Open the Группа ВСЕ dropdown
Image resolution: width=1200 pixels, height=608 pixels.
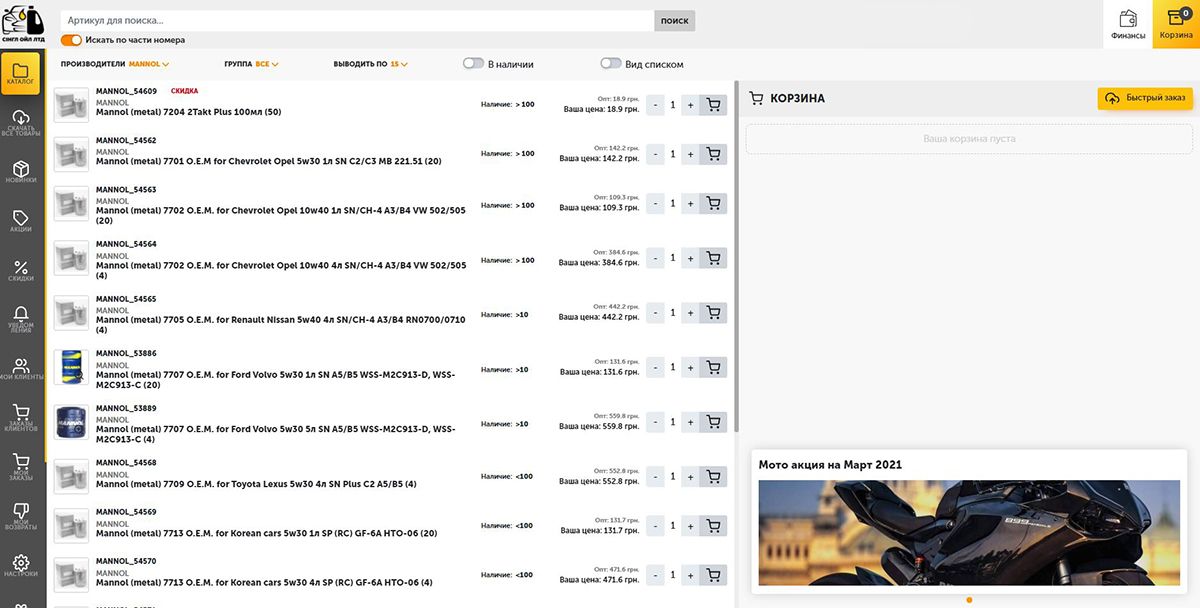click(264, 64)
